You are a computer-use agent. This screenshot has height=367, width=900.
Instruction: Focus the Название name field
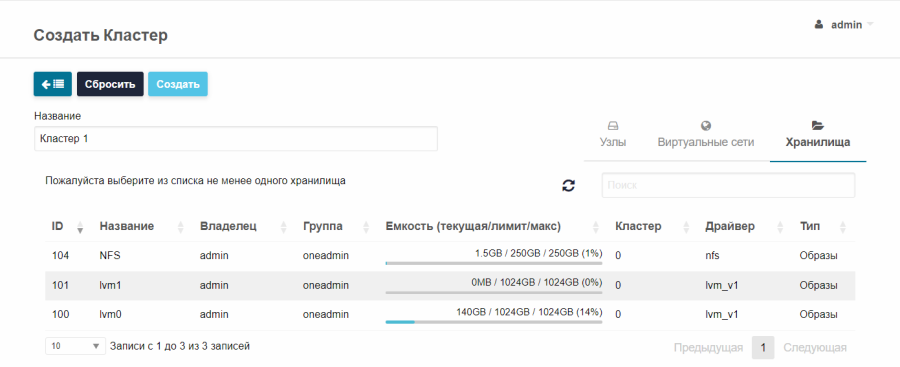236,138
